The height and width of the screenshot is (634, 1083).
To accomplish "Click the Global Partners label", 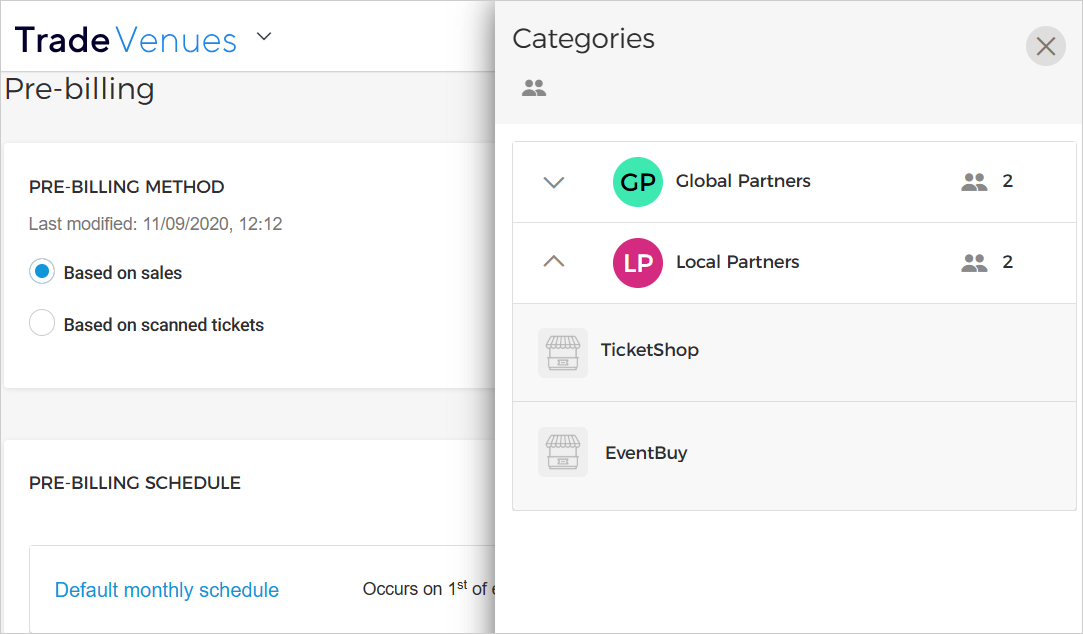I will click(x=743, y=181).
